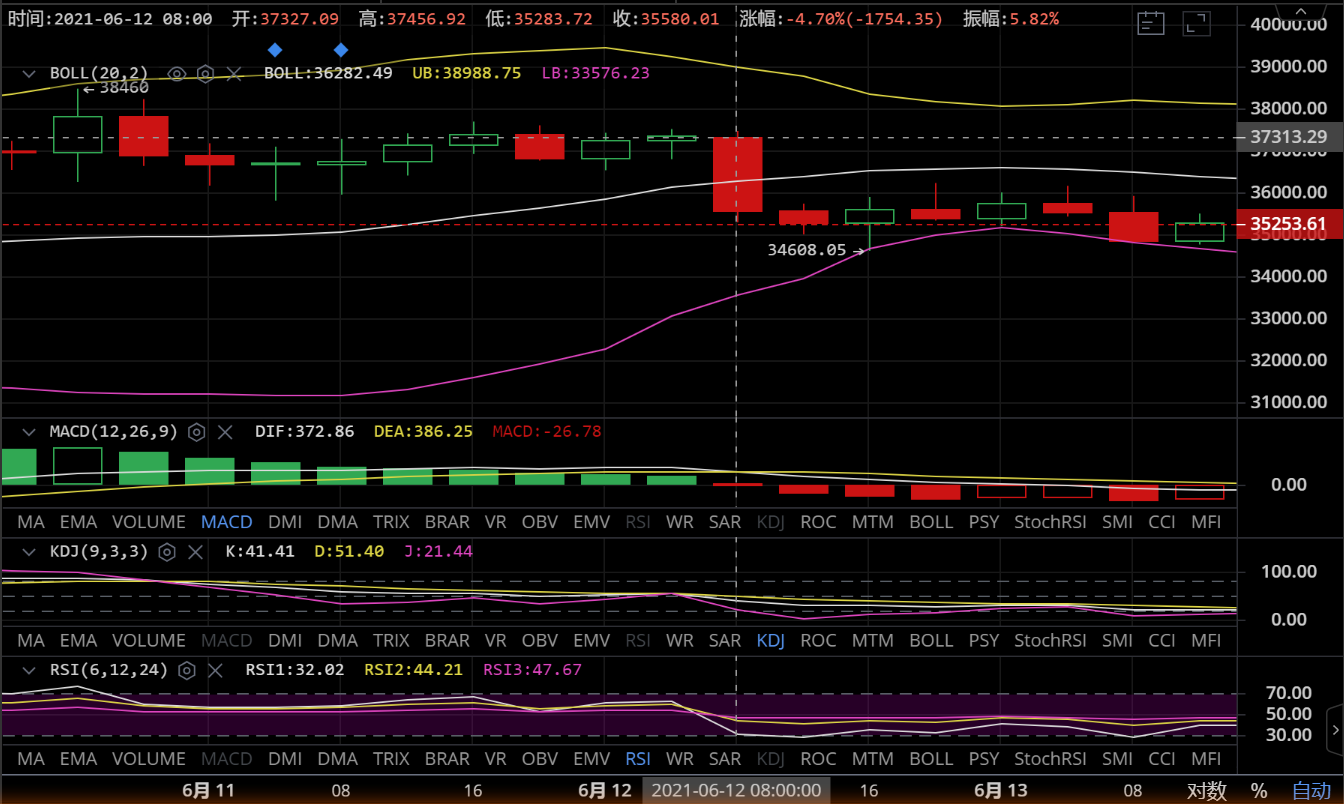Click the red current price label 35253.61

coord(1290,224)
